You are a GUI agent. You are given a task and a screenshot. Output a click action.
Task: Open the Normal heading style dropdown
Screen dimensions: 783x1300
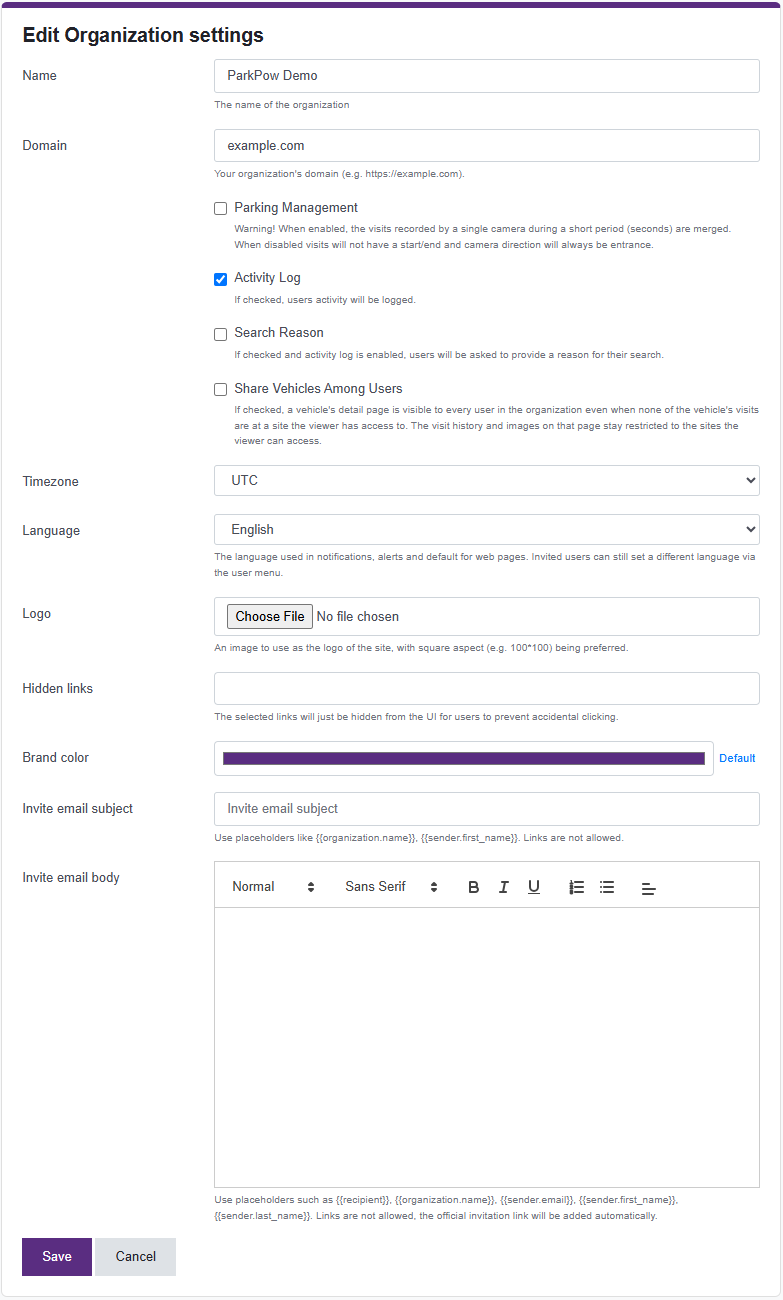click(x=274, y=887)
